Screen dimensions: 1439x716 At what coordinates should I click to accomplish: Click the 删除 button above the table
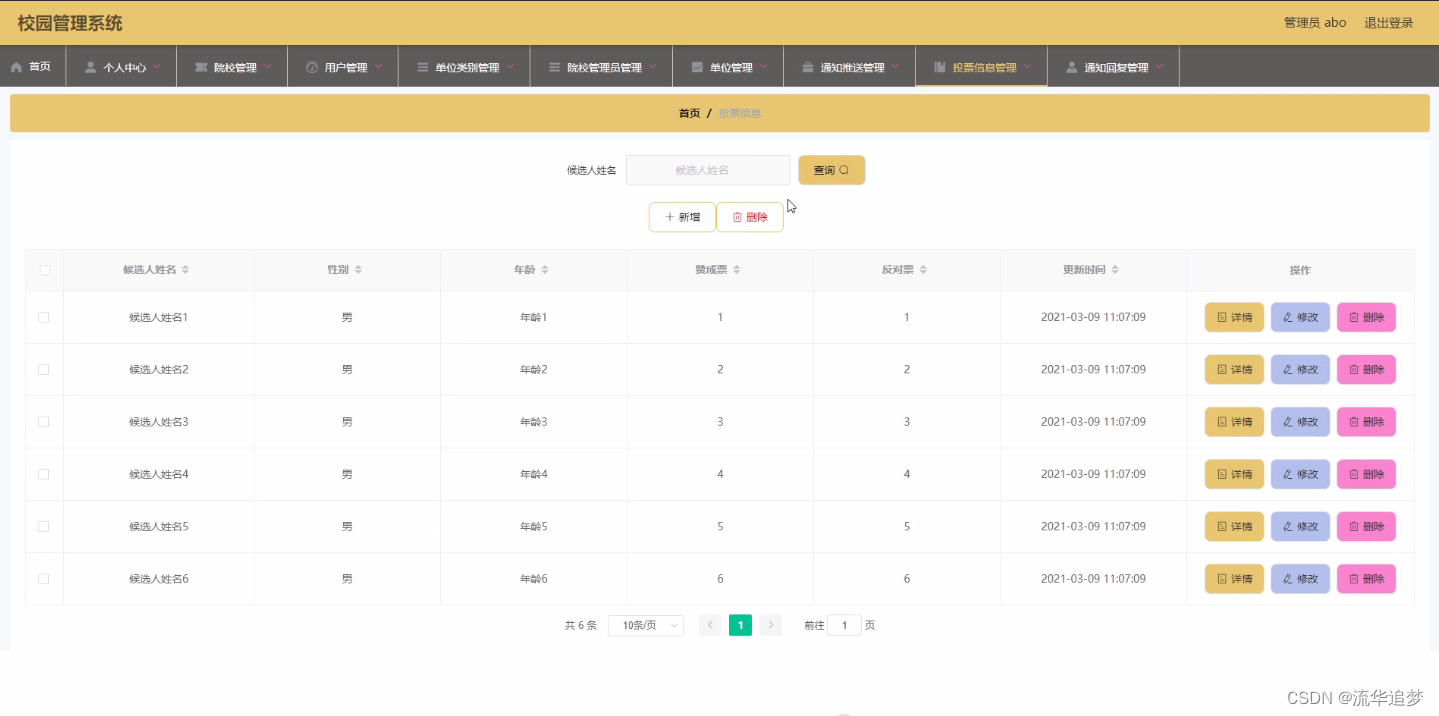click(750, 217)
